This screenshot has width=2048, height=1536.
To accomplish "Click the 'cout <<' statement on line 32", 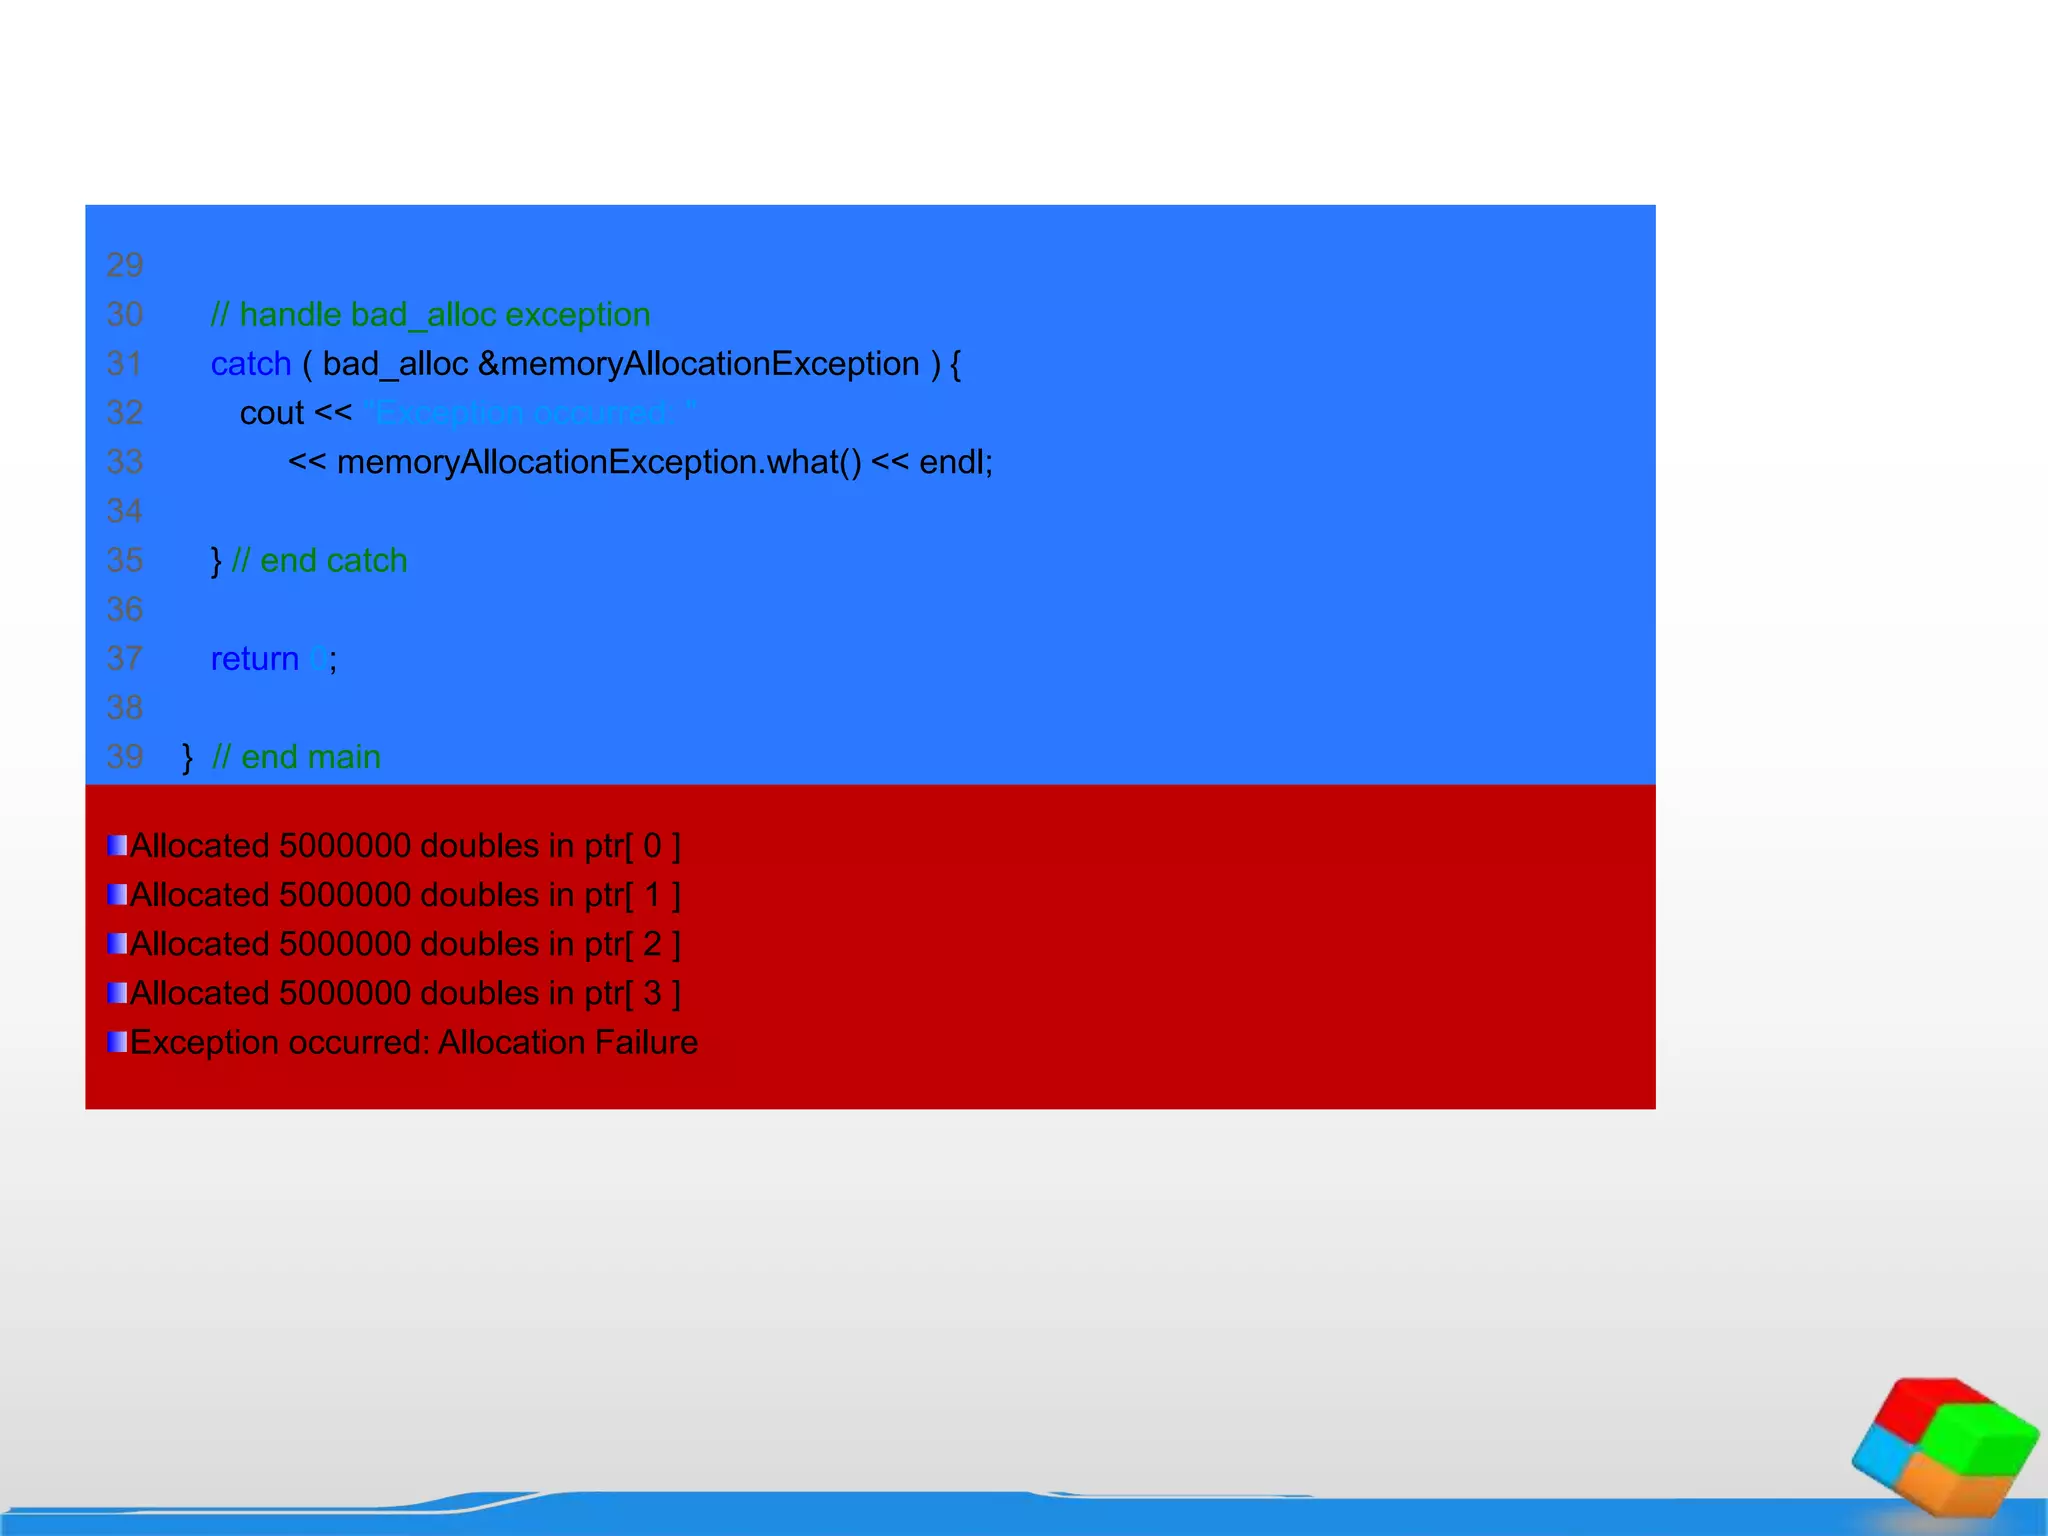I will 296,413.
